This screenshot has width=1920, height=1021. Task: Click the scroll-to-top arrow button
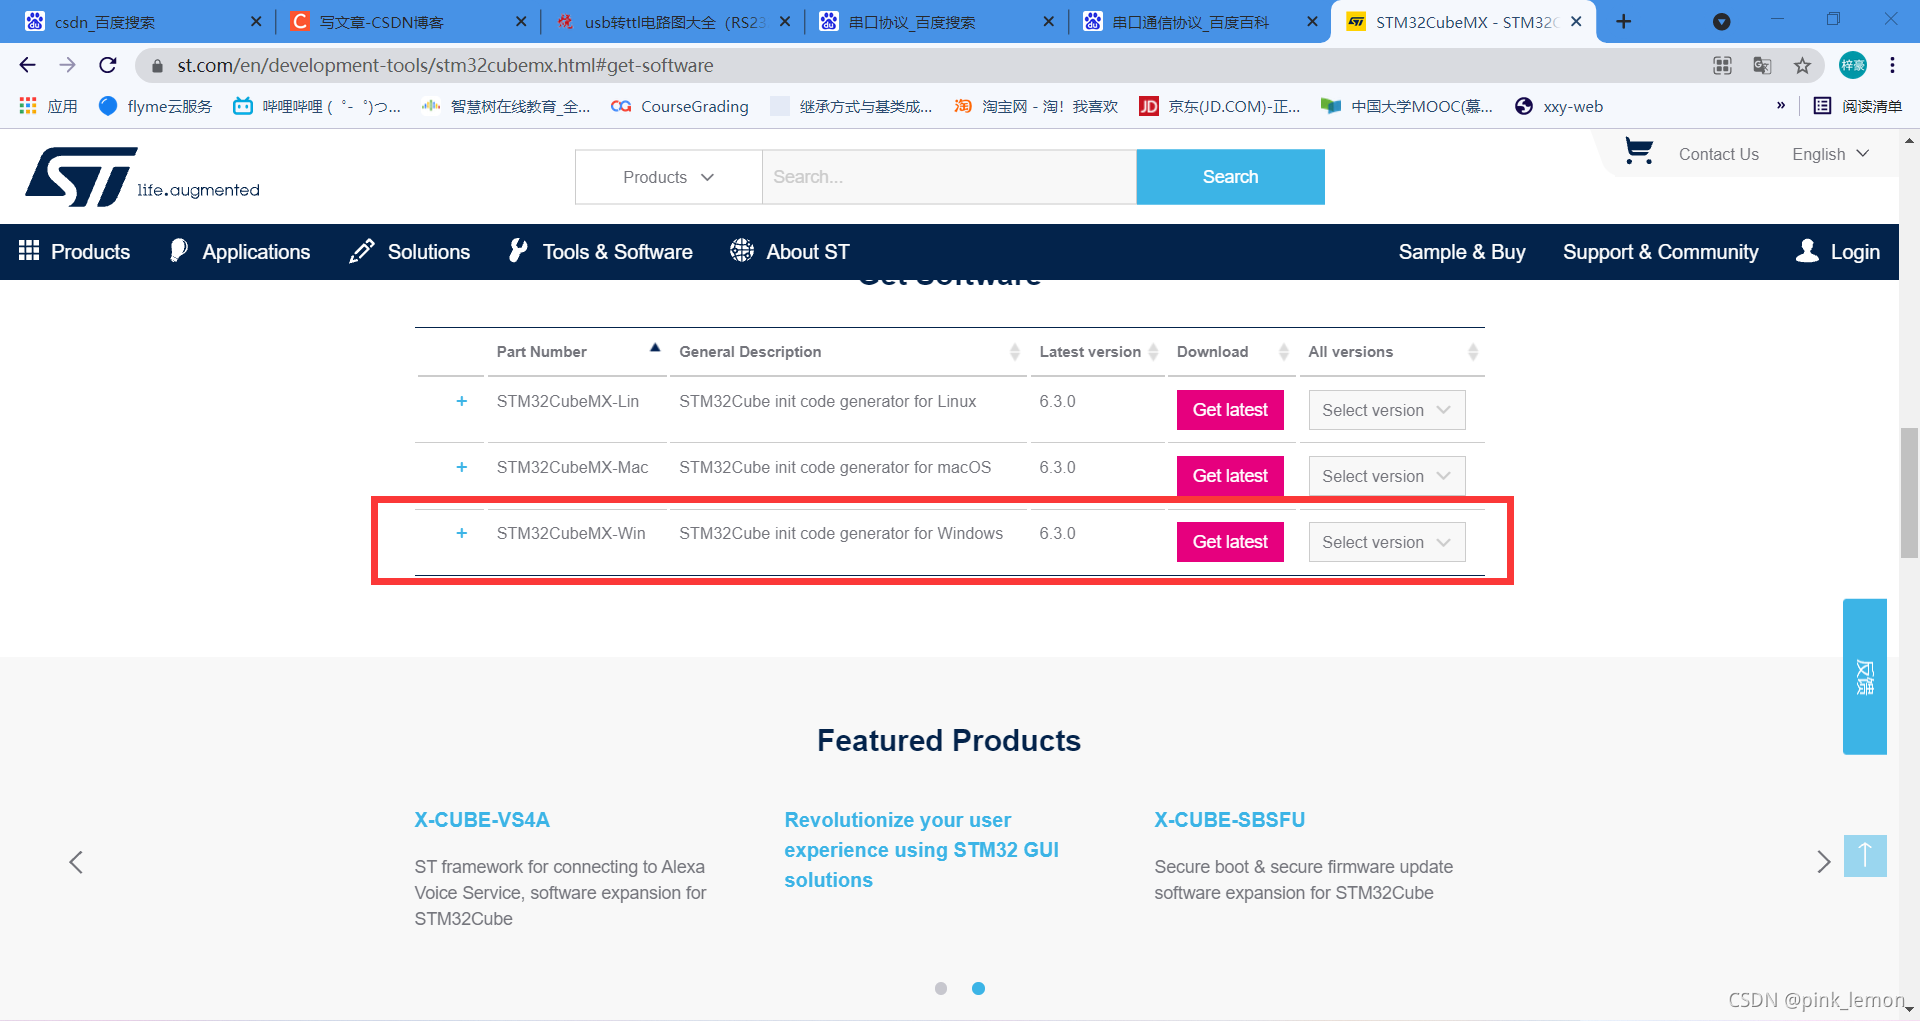tap(1864, 856)
